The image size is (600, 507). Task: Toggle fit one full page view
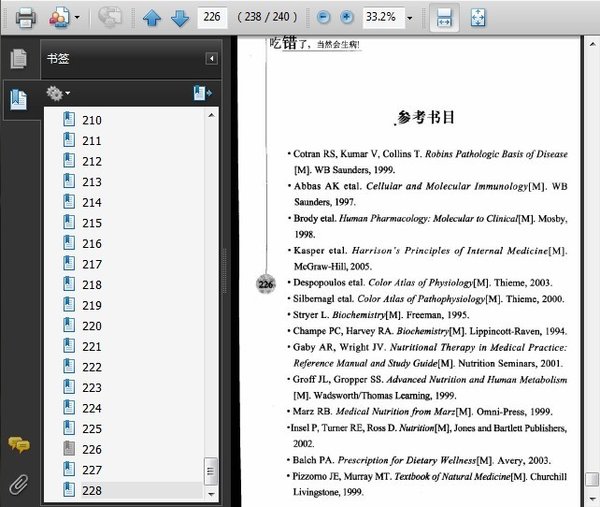[x=477, y=17]
